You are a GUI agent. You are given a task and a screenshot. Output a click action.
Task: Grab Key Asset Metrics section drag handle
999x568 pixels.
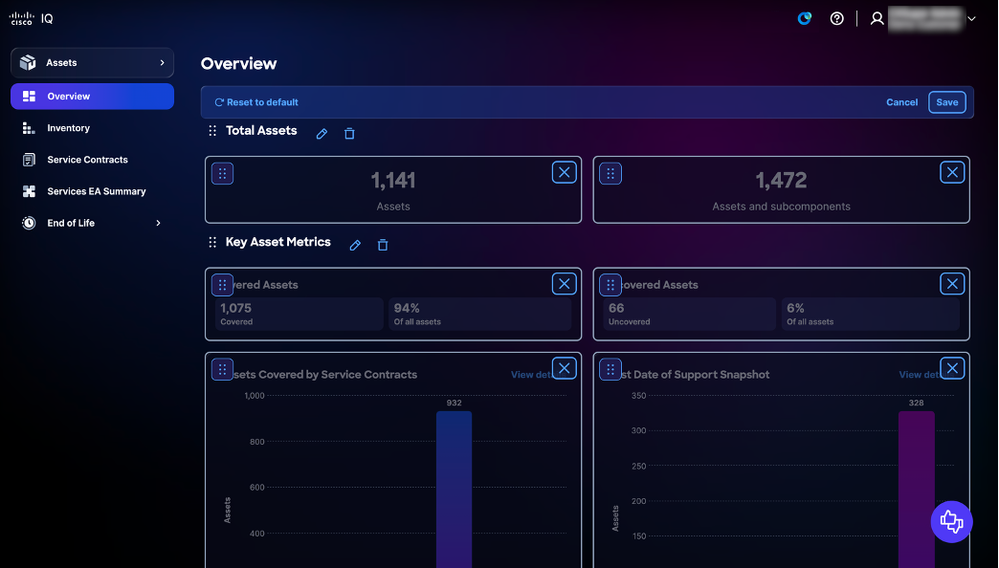click(212, 242)
